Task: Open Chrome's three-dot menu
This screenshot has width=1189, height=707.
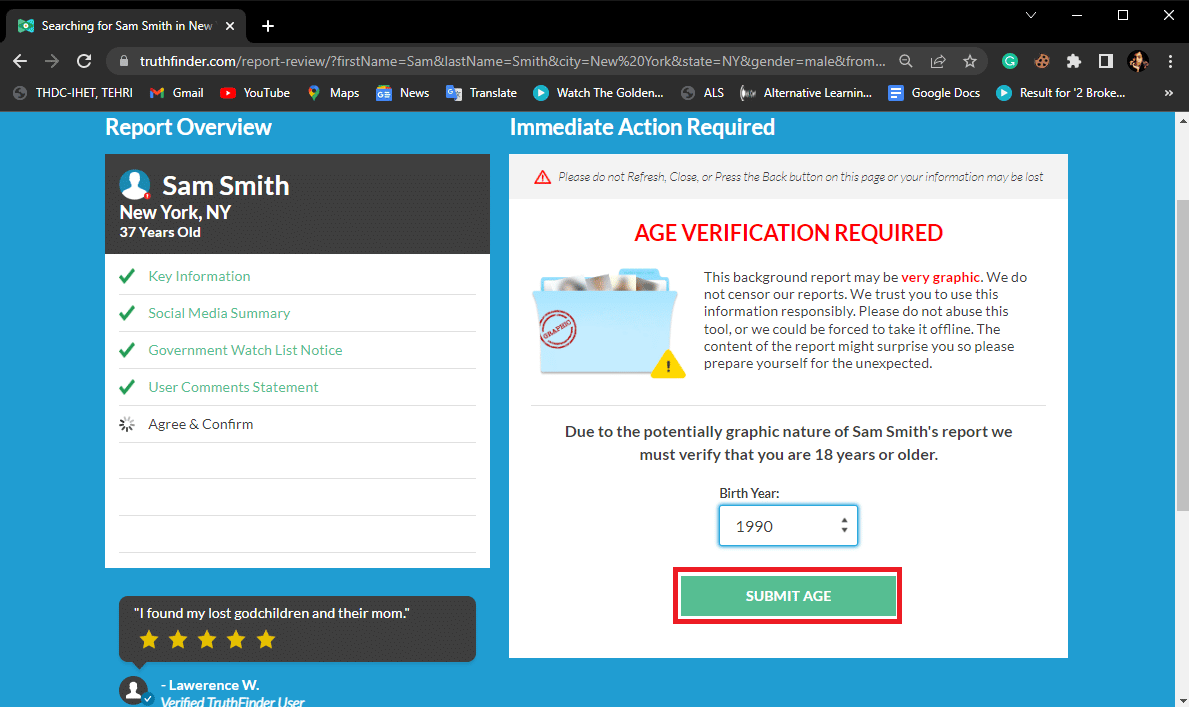Action: tap(1169, 61)
